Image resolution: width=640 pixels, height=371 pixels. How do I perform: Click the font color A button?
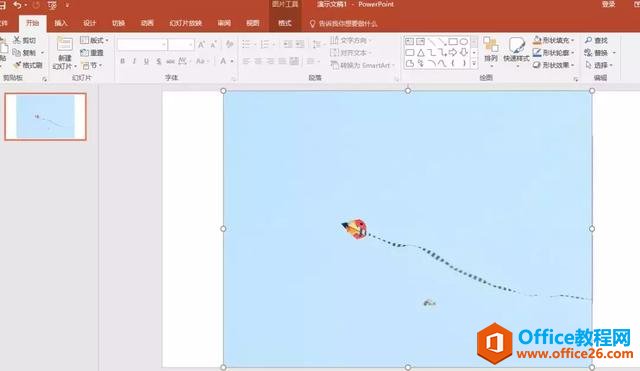click(x=223, y=61)
